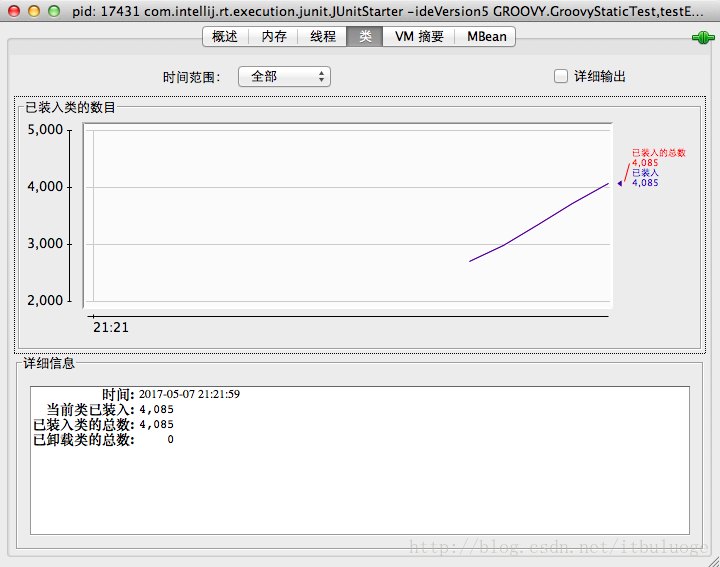Screen dimensions: 720x567
Task: Click the 2,000 y-axis label
Action: click(x=45, y=300)
